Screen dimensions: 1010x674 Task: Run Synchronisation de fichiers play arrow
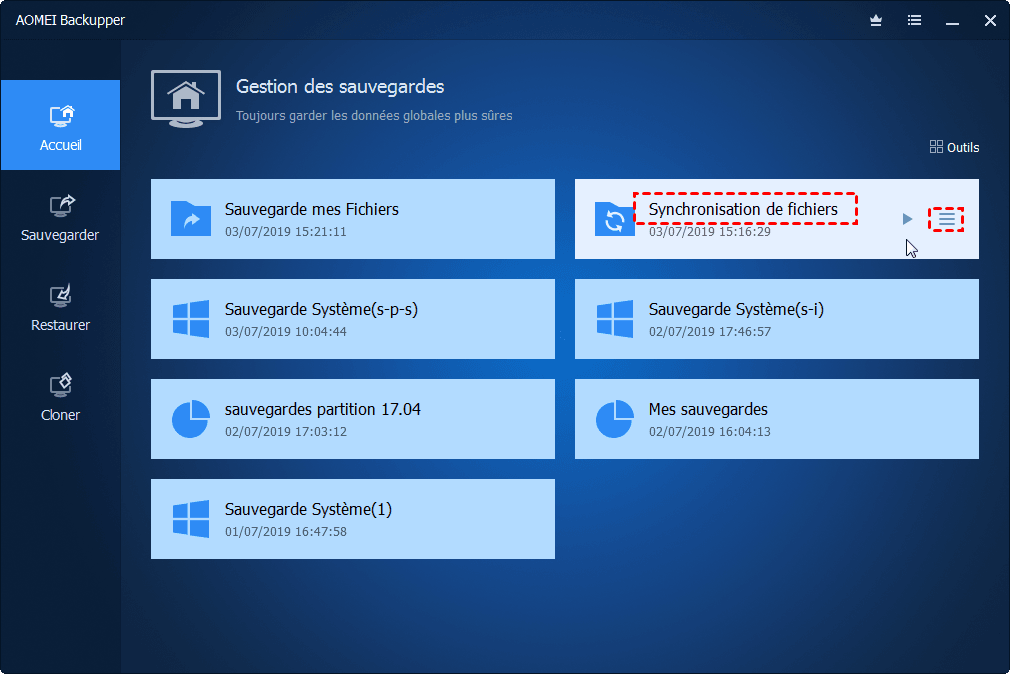pos(908,219)
